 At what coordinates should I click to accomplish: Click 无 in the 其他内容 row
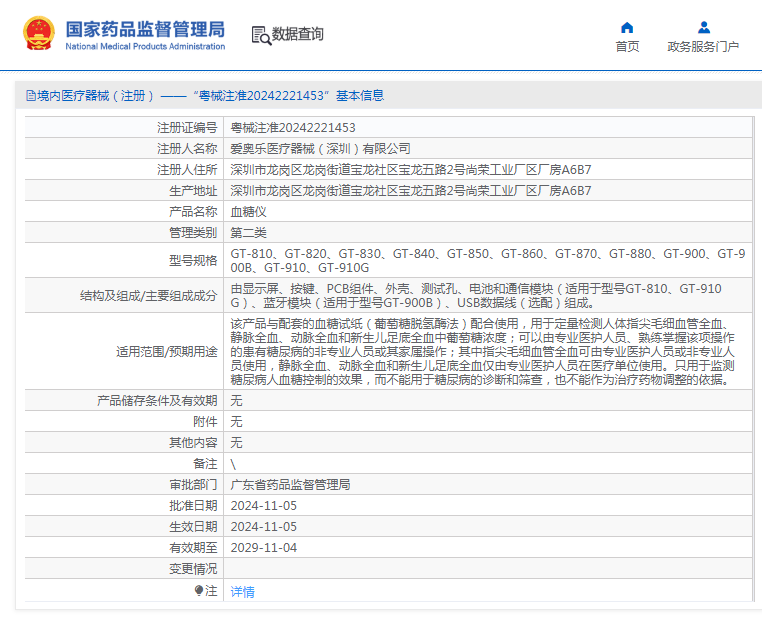pos(236,443)
